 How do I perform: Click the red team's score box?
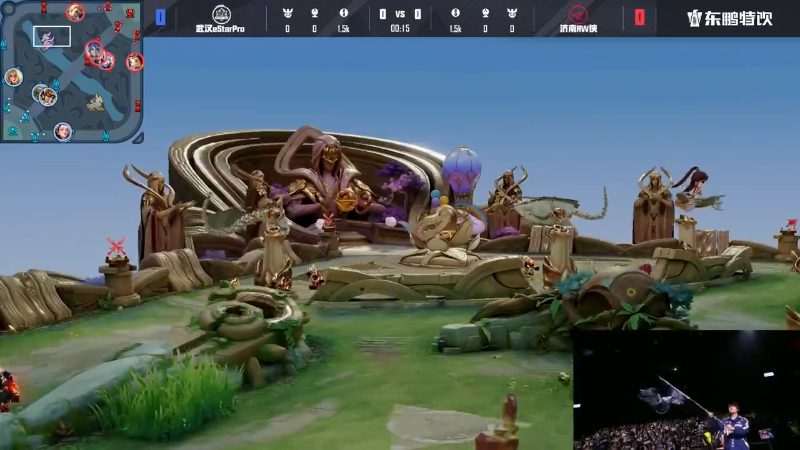click(639, 18)
